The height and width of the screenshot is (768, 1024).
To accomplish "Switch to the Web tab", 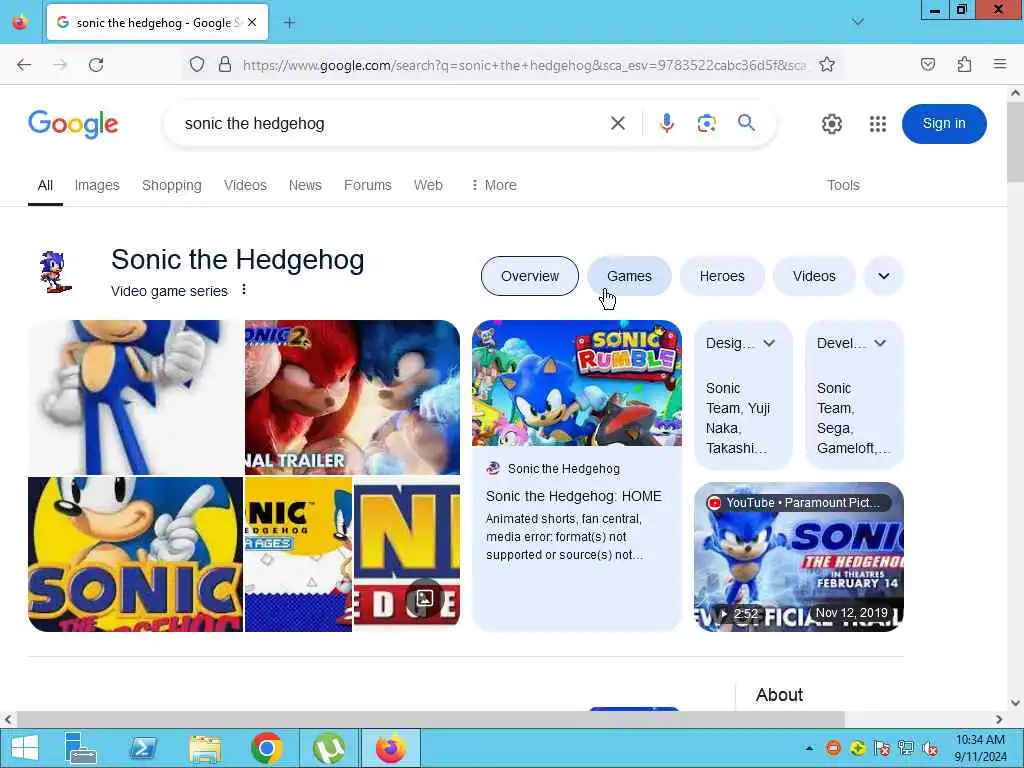I will (x=428, y=185).
